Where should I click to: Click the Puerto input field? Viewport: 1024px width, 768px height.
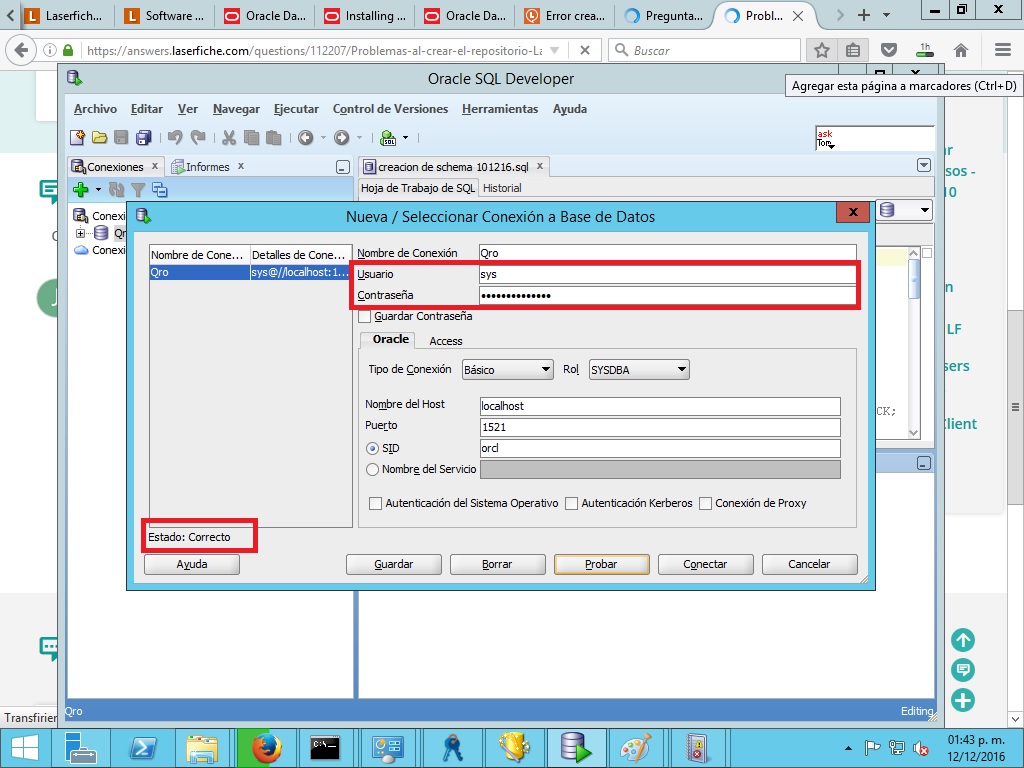pos(660,427)
